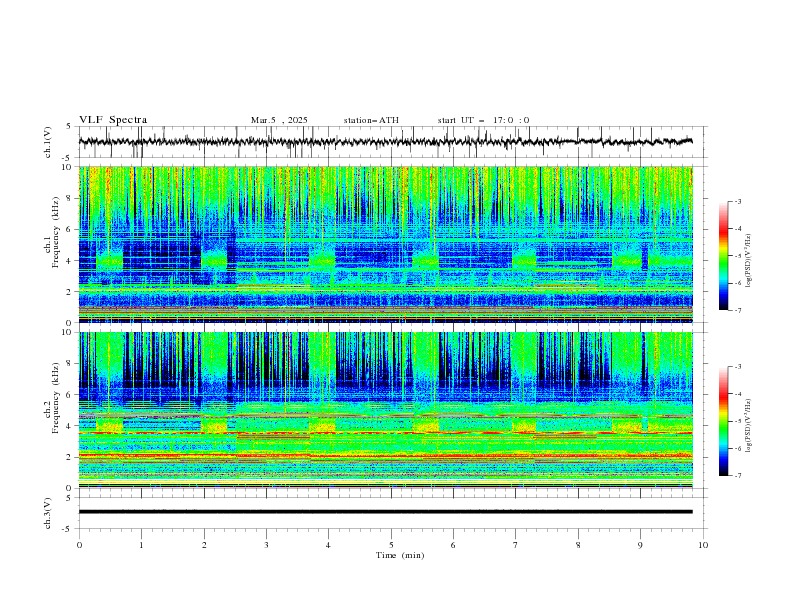792x612 pixels.
Task: Click the upper 'log(PSD)(V²/Hz)' colorbar label
Action: (748, 261)
